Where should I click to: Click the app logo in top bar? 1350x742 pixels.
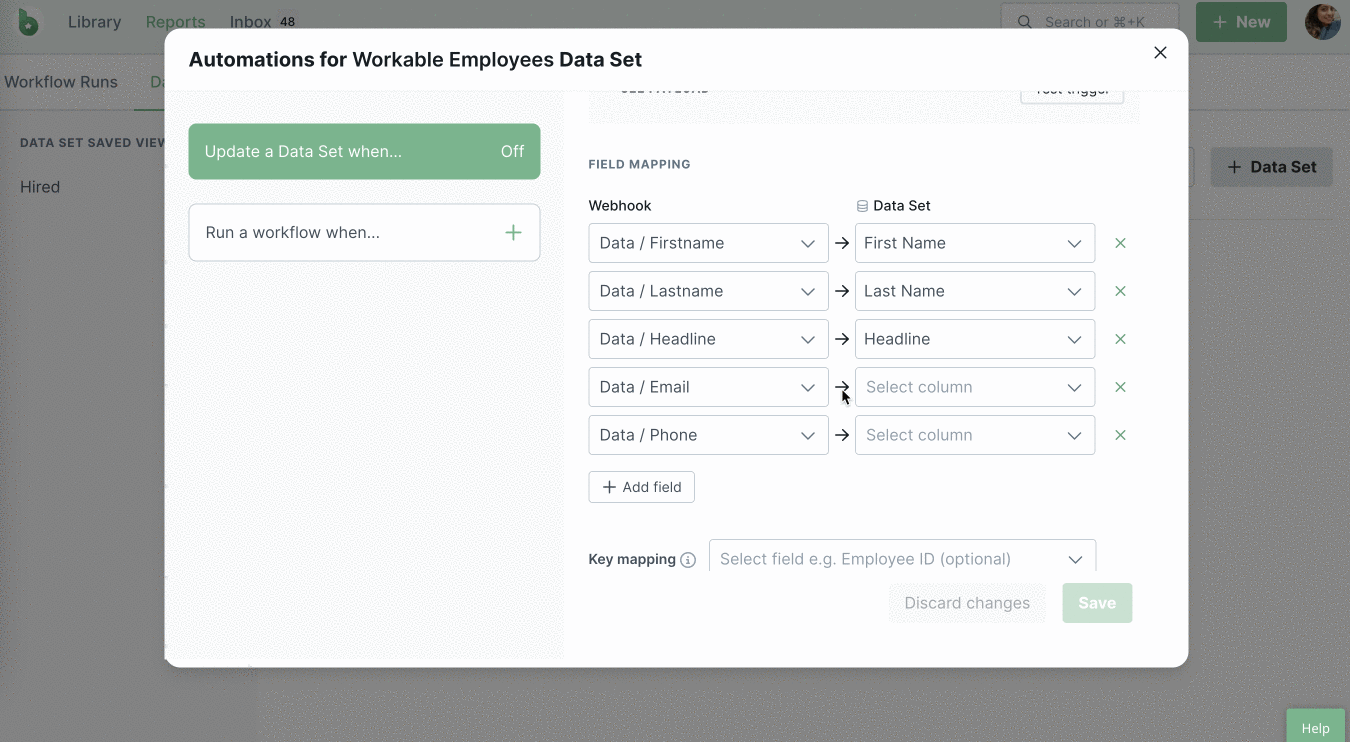tap(28, 21)
